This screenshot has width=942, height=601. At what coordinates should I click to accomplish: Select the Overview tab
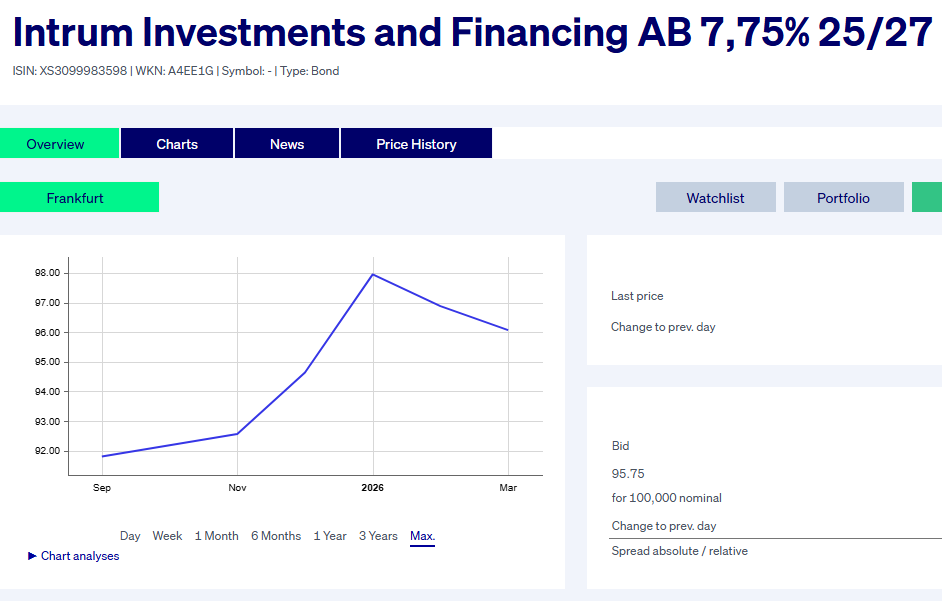coord(56,144)
